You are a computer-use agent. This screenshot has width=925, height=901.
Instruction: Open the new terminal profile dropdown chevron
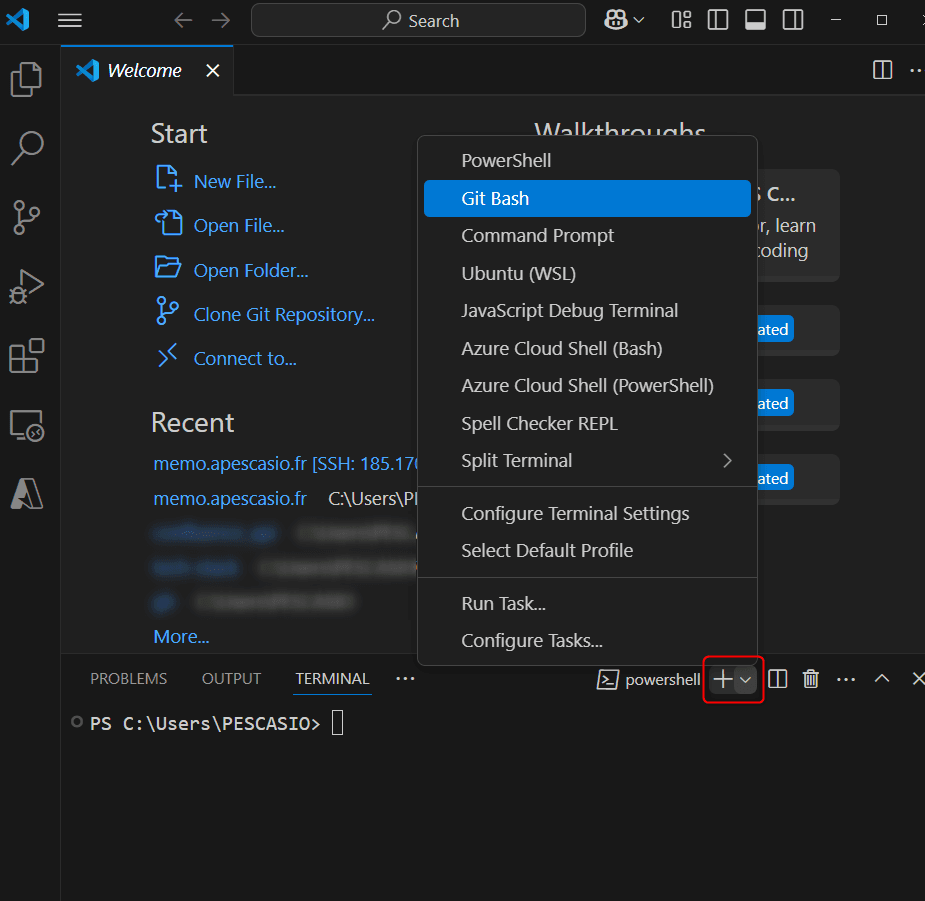[x=744, y=678]
